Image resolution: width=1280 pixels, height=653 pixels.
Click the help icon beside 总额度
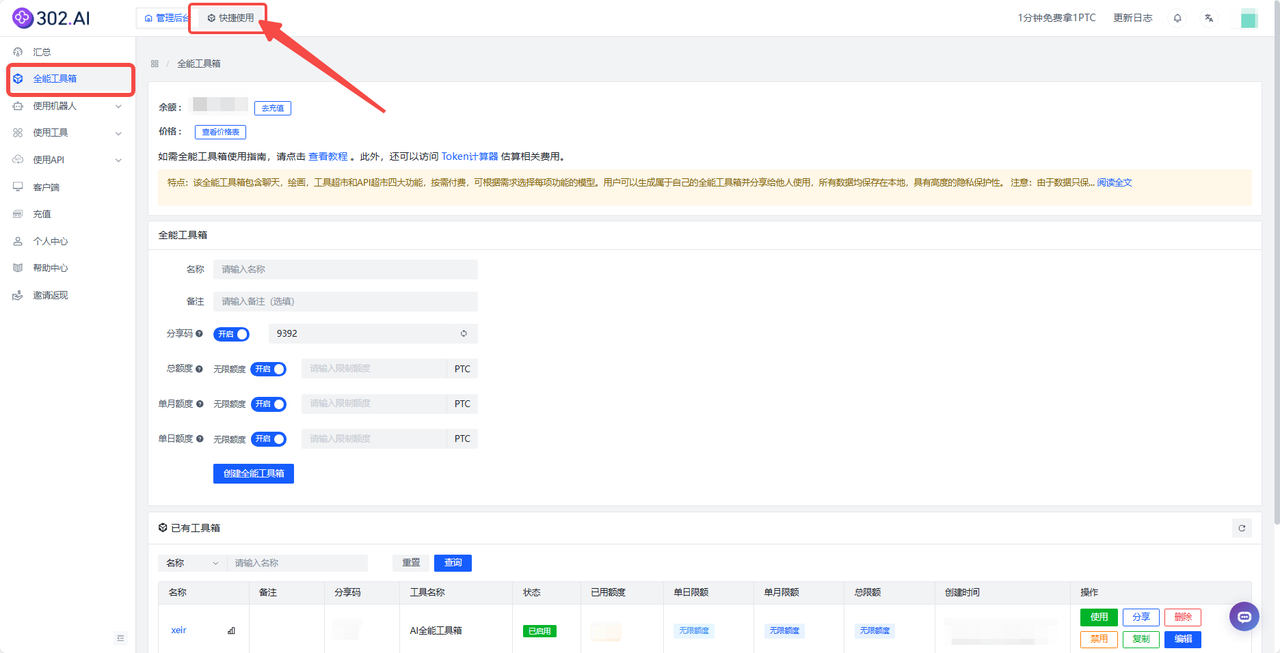coord(200,369)
